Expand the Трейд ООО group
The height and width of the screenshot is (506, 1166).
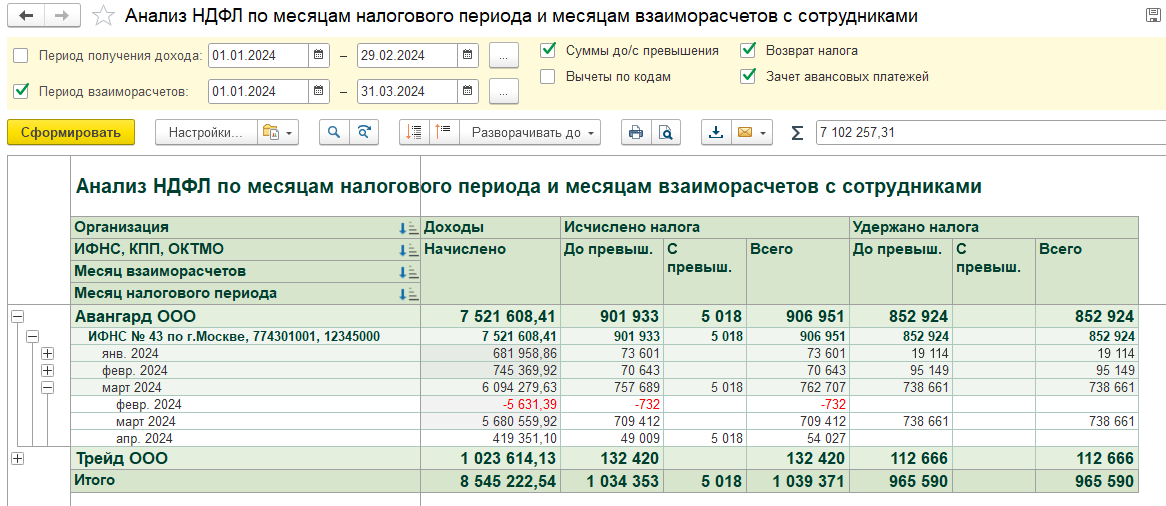[18, 459]
